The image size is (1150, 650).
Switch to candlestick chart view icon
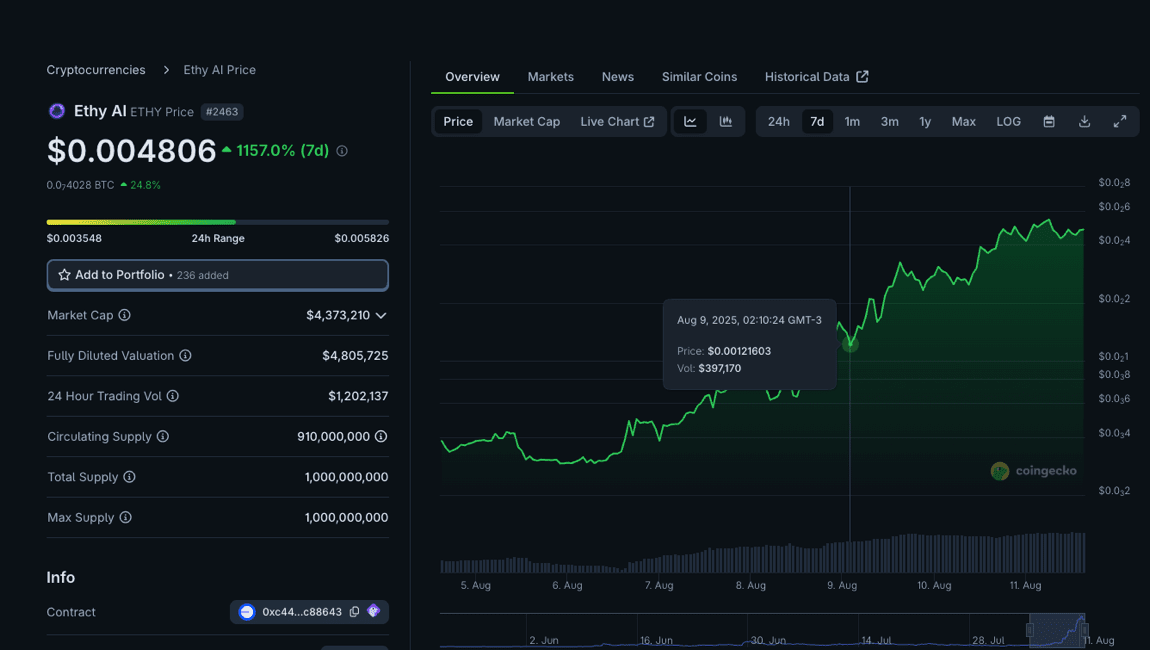[x=726, y=121]
